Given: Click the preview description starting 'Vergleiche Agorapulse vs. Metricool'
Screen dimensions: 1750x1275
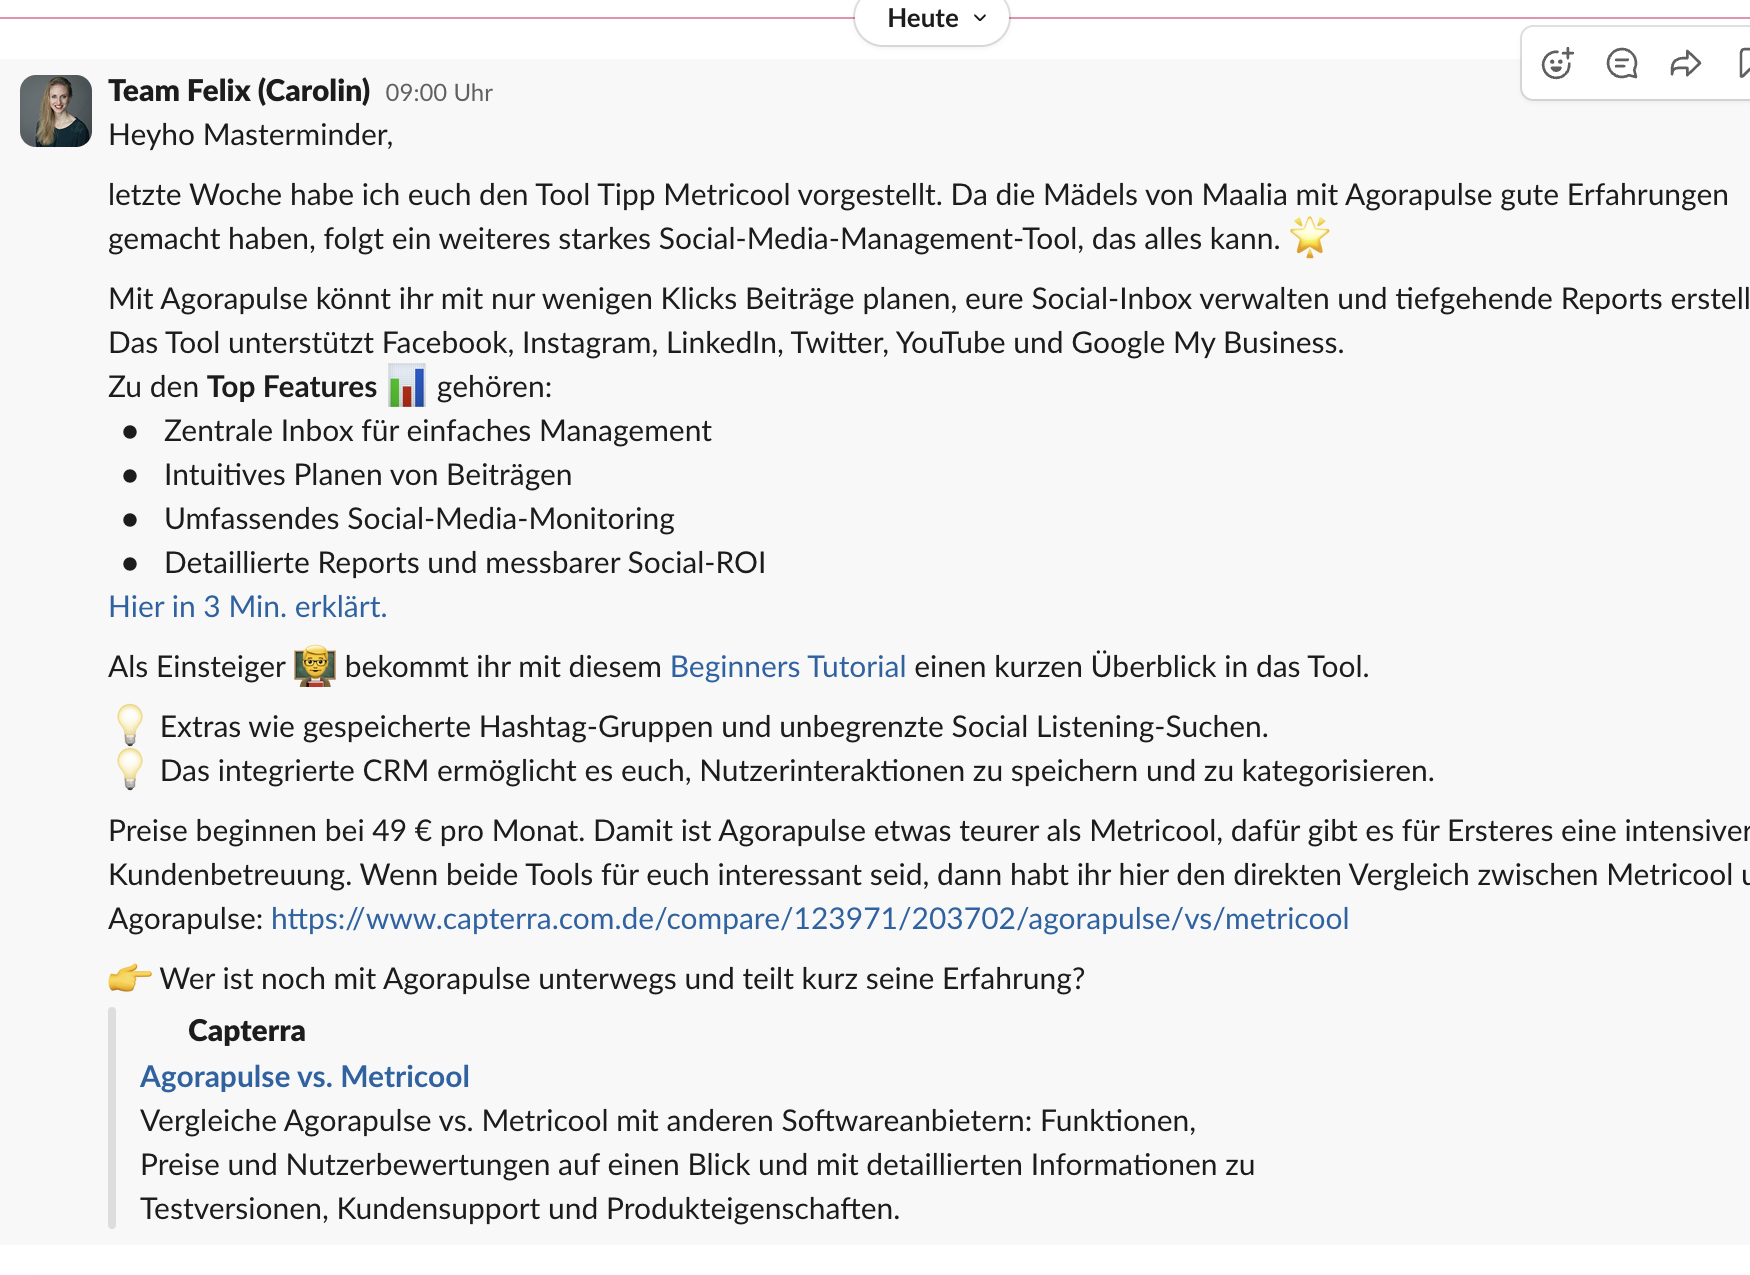Looking at the screenshot, I should click(x=697, y=1165).
